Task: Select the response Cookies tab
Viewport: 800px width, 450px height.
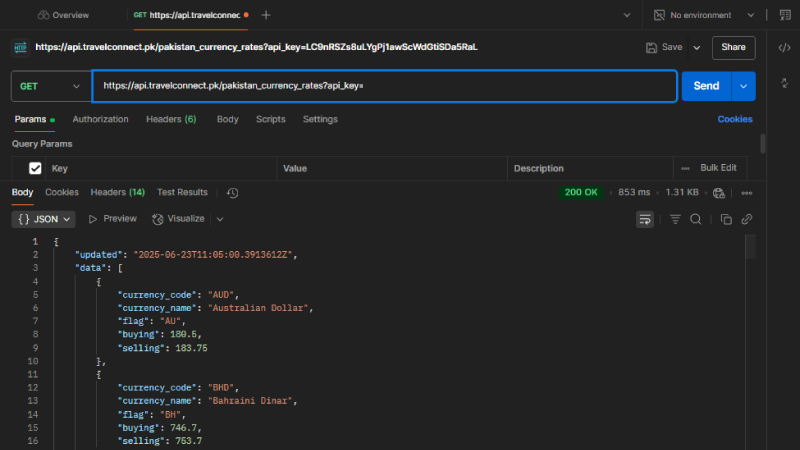Action: (62, 192)
